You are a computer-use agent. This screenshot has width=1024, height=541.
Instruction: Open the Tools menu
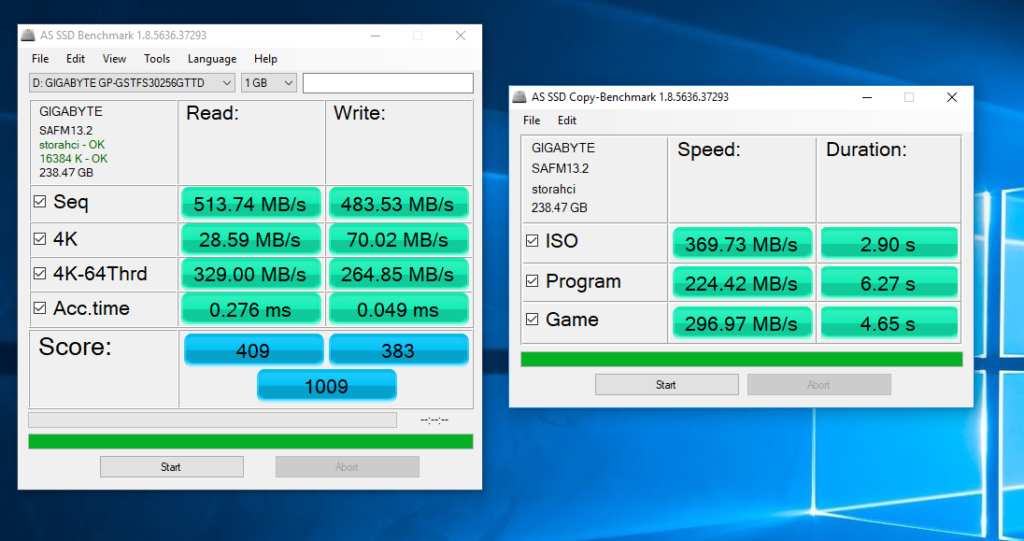click(x=157, y=59)
